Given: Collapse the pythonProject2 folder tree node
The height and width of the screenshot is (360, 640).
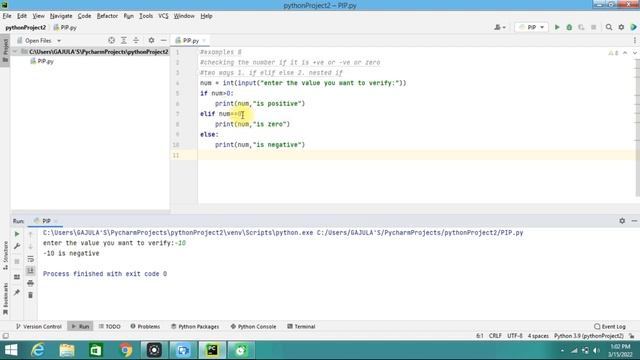Looking at the screenshot, I should click(15, 52).
